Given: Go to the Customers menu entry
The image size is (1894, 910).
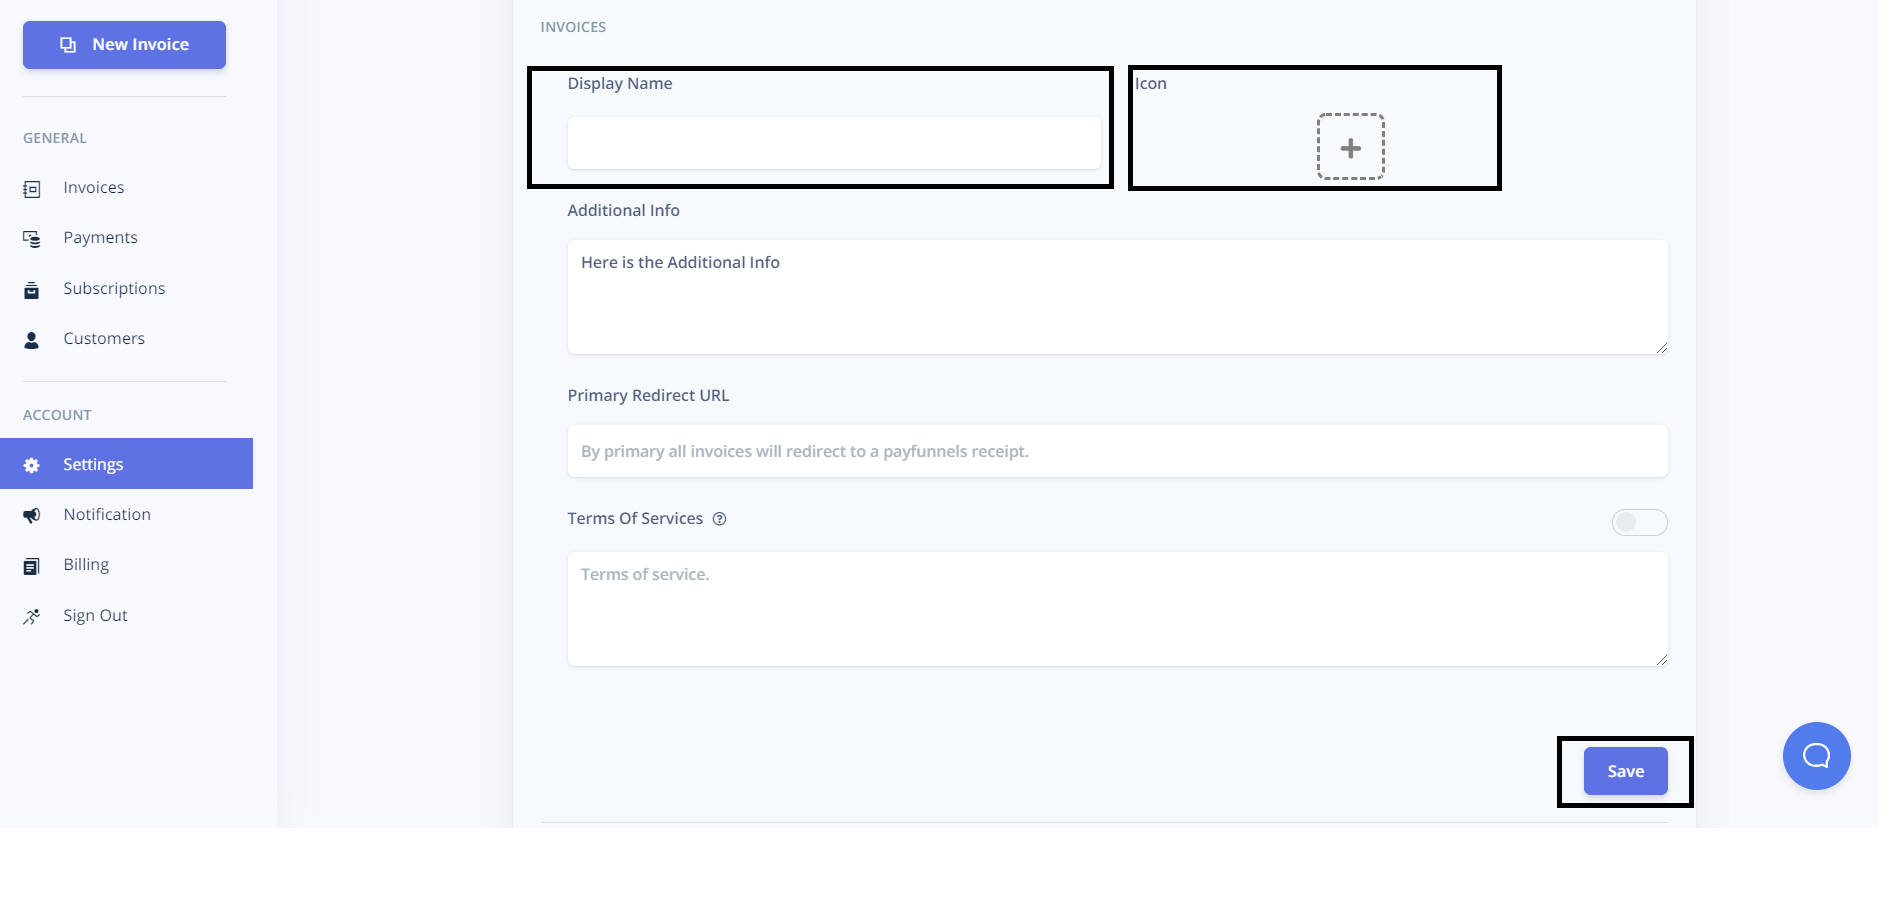Looking at the screenshot, I should pyautogui.click(x=104, y=339).
